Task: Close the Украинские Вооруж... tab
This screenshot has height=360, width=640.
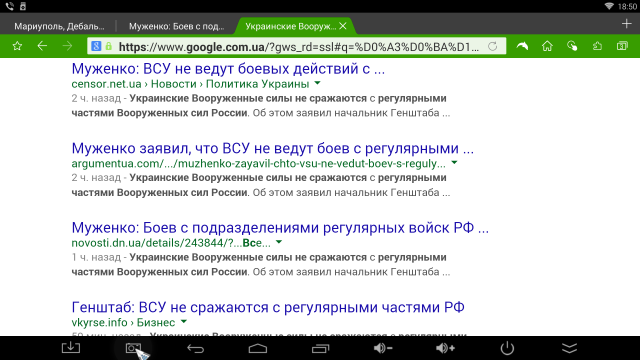Action: 343,26
